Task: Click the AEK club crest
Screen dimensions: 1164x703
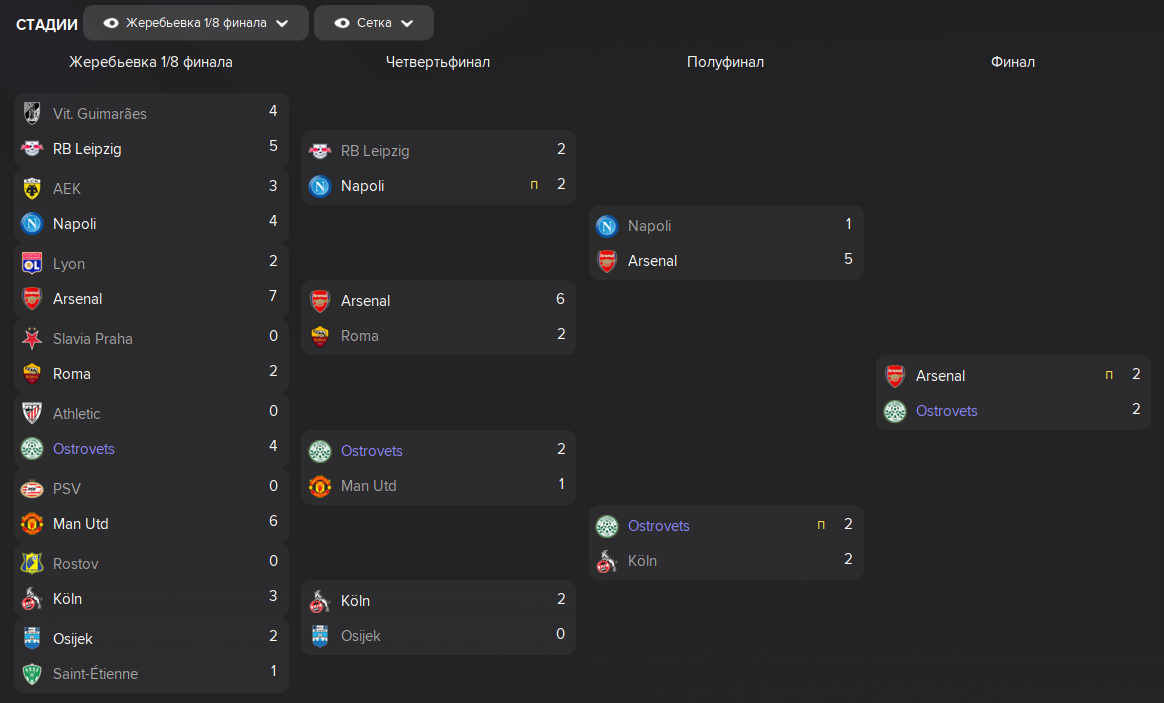Action: [32, 189]
